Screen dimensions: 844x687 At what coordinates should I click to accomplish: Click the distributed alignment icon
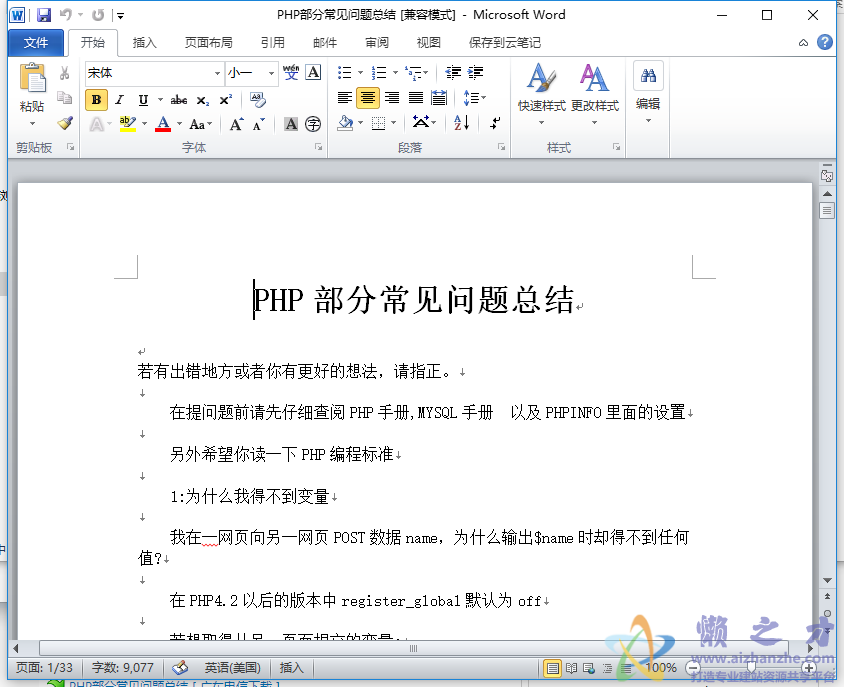point(439,98)
